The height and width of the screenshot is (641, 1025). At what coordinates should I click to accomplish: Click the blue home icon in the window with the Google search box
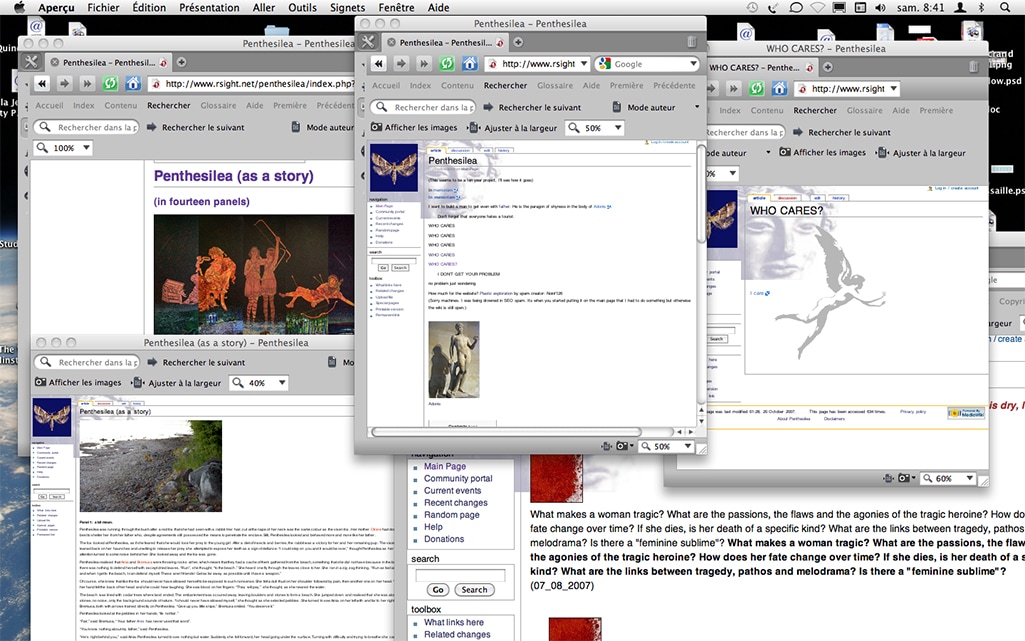[469, 63]
